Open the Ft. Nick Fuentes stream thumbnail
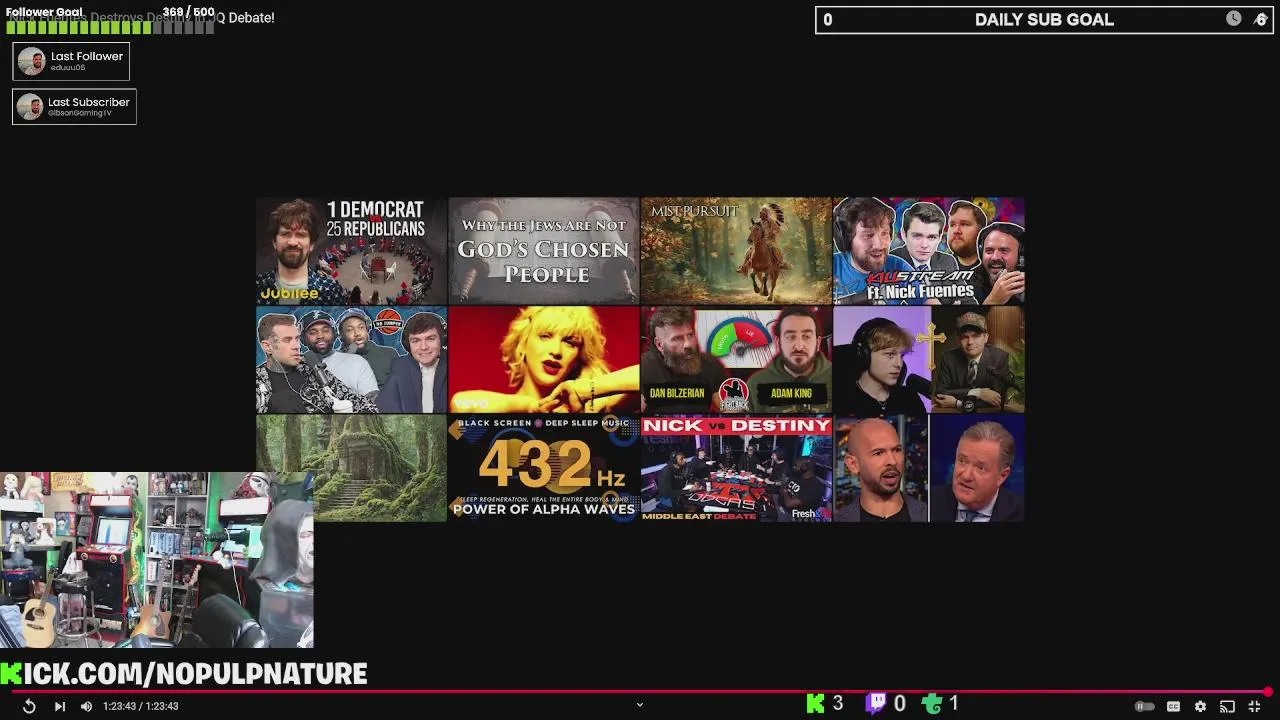The image size is (1280, 720). click(x=928, y=250)
